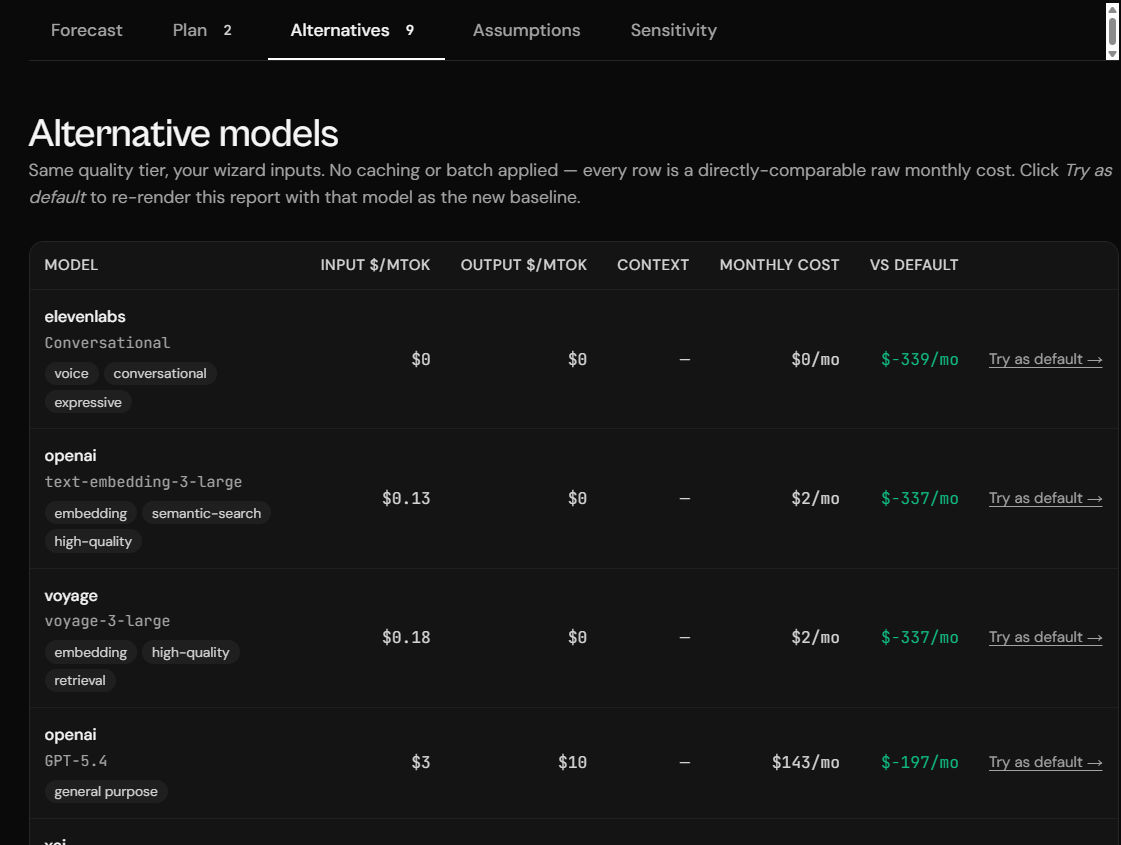Click the CONTEXT column header
Screen dimensions: 1121x845
click(653, 265)
